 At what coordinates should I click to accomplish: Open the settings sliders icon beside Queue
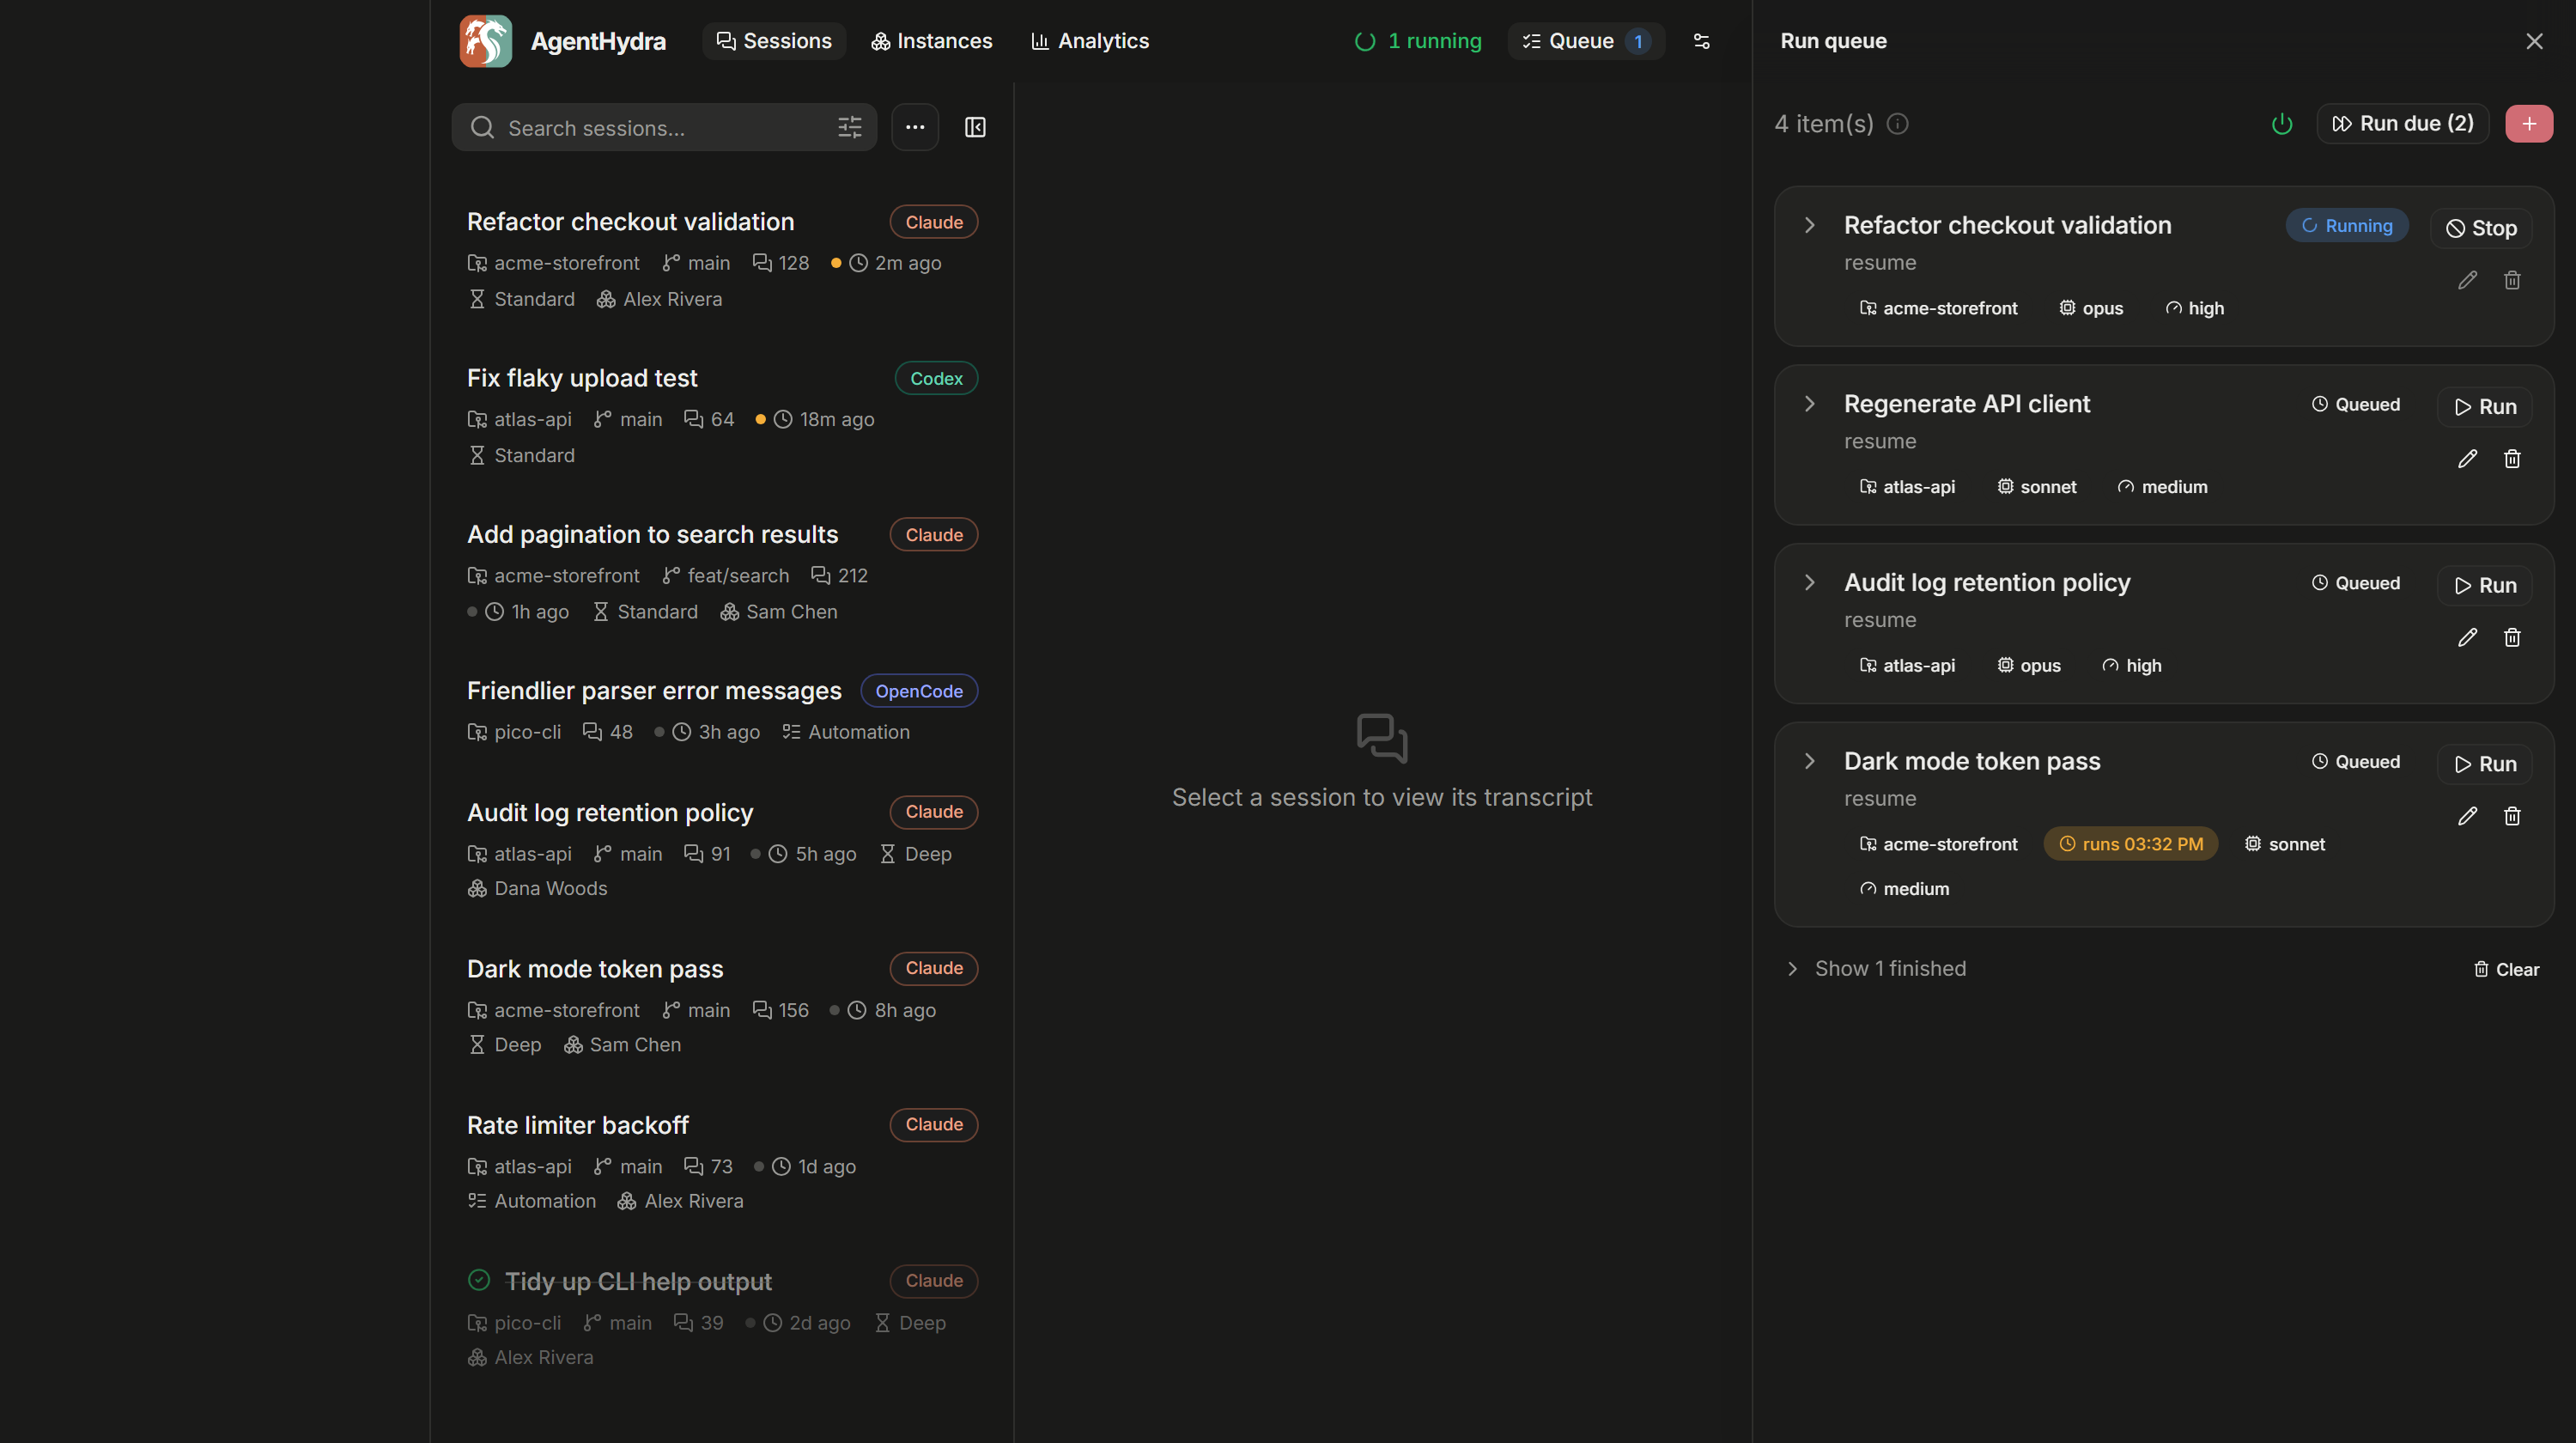tap(1700, 41)
